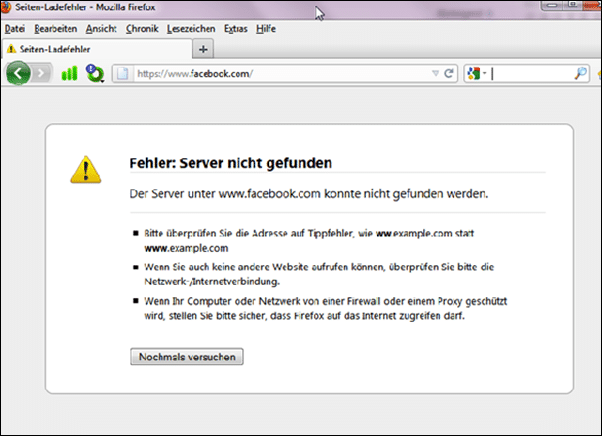Open the URL history dropdown arrow
This screenshot has width=602, height=436.
point(435,73)
